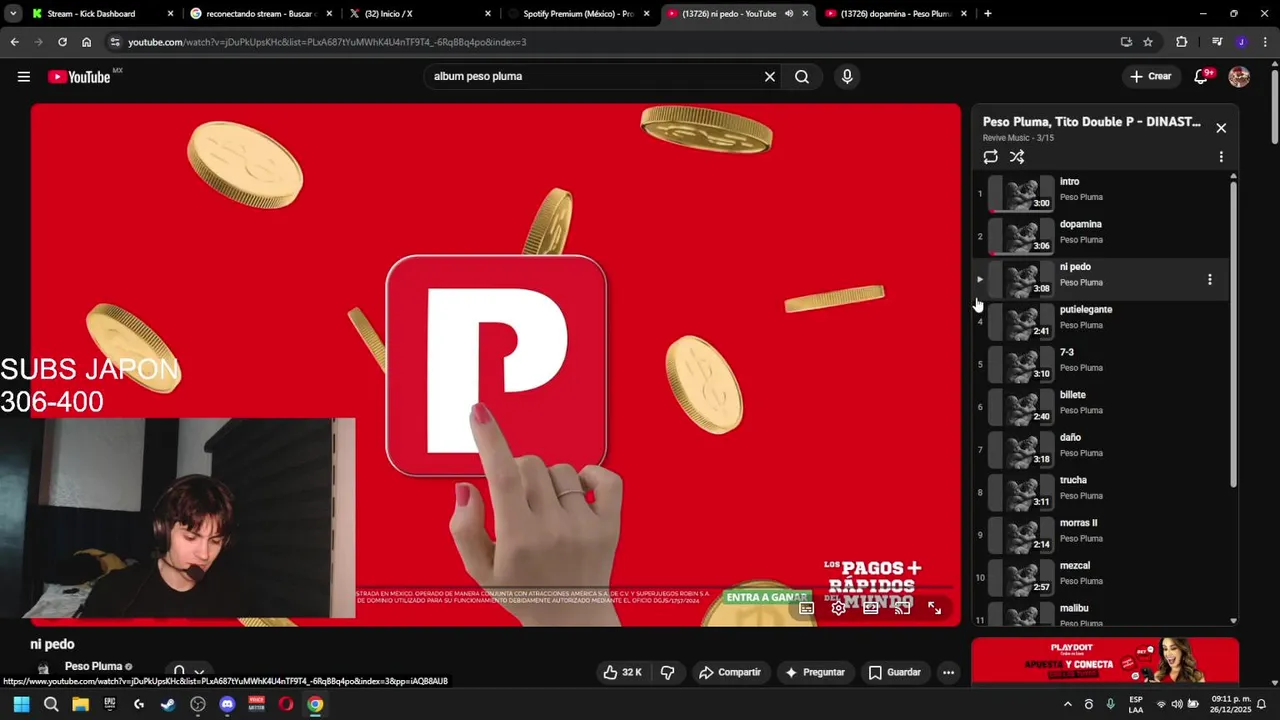
Task: Click the Crear button
Action: [x=1150, y=77]
